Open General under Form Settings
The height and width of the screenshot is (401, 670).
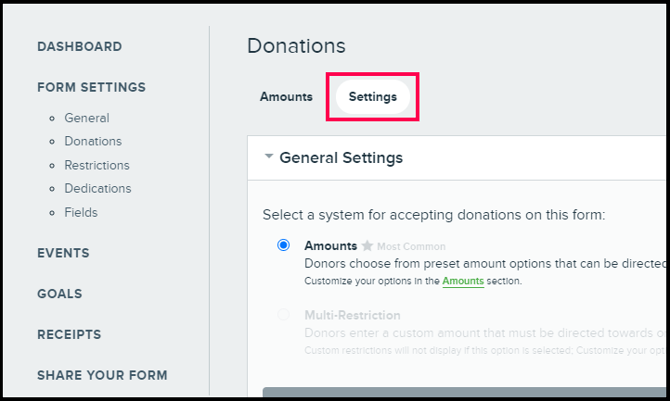[87, 118]
